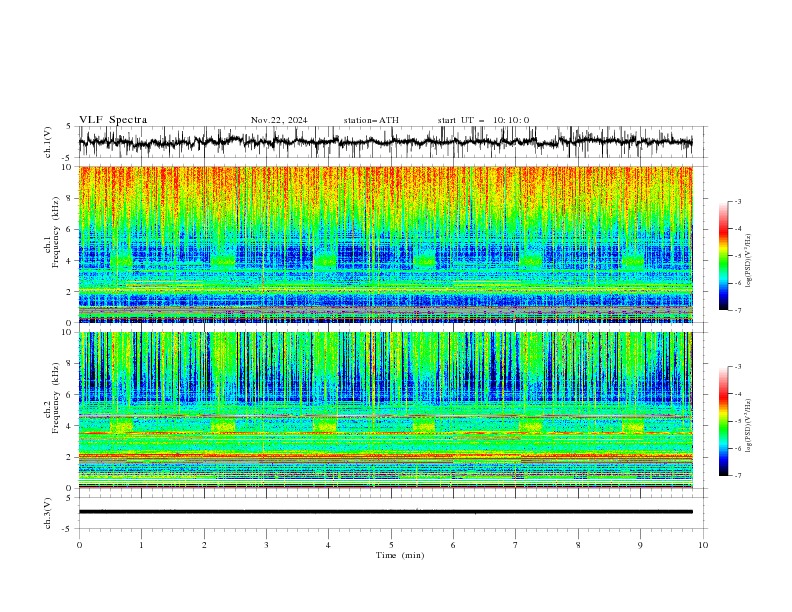Click the ch.1(V) waveform trace
792x612 pixels.
pos(386,142)
